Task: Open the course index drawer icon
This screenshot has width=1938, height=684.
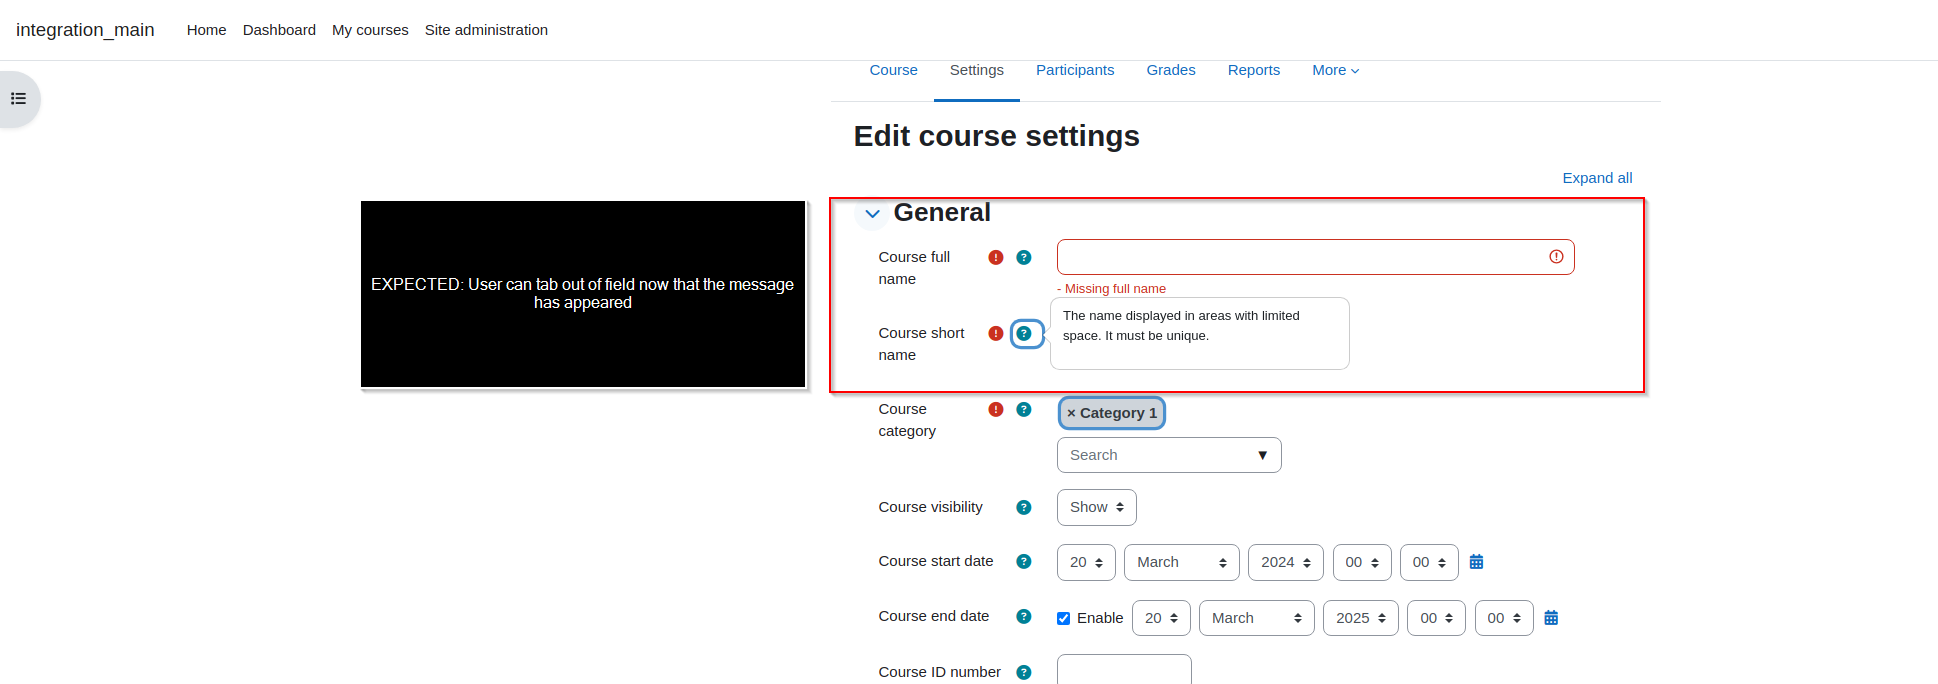Action: tap(18, 99)
